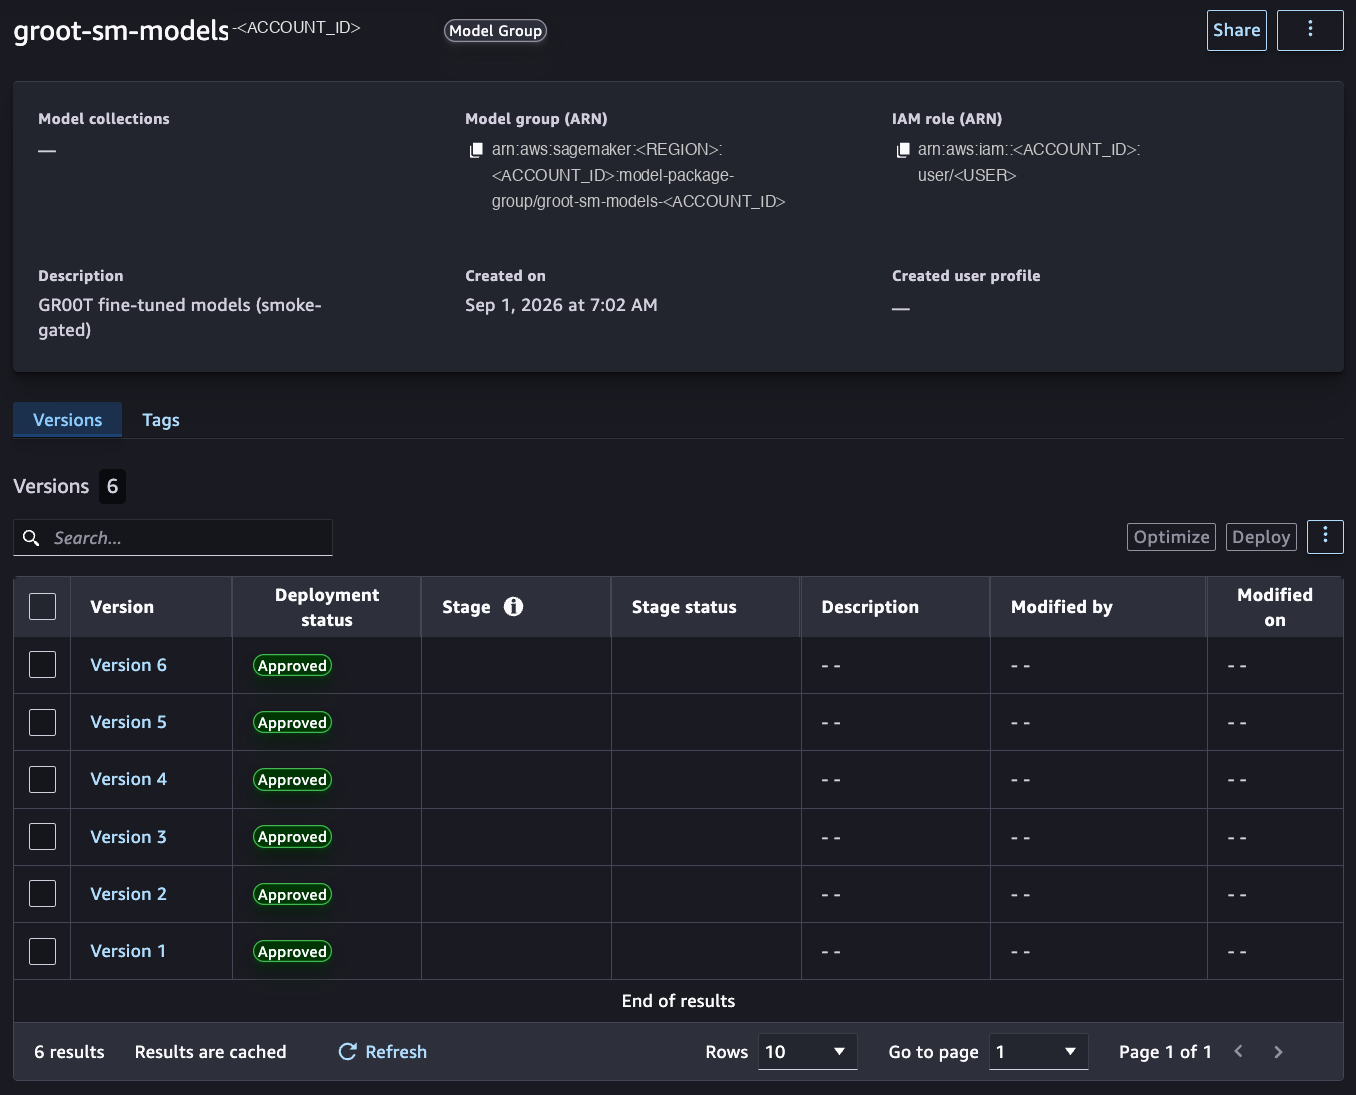The width and height of the screenshot is (1356, 1095).
Task: Open the Version 4 link
Action: (x=128, y=779)
